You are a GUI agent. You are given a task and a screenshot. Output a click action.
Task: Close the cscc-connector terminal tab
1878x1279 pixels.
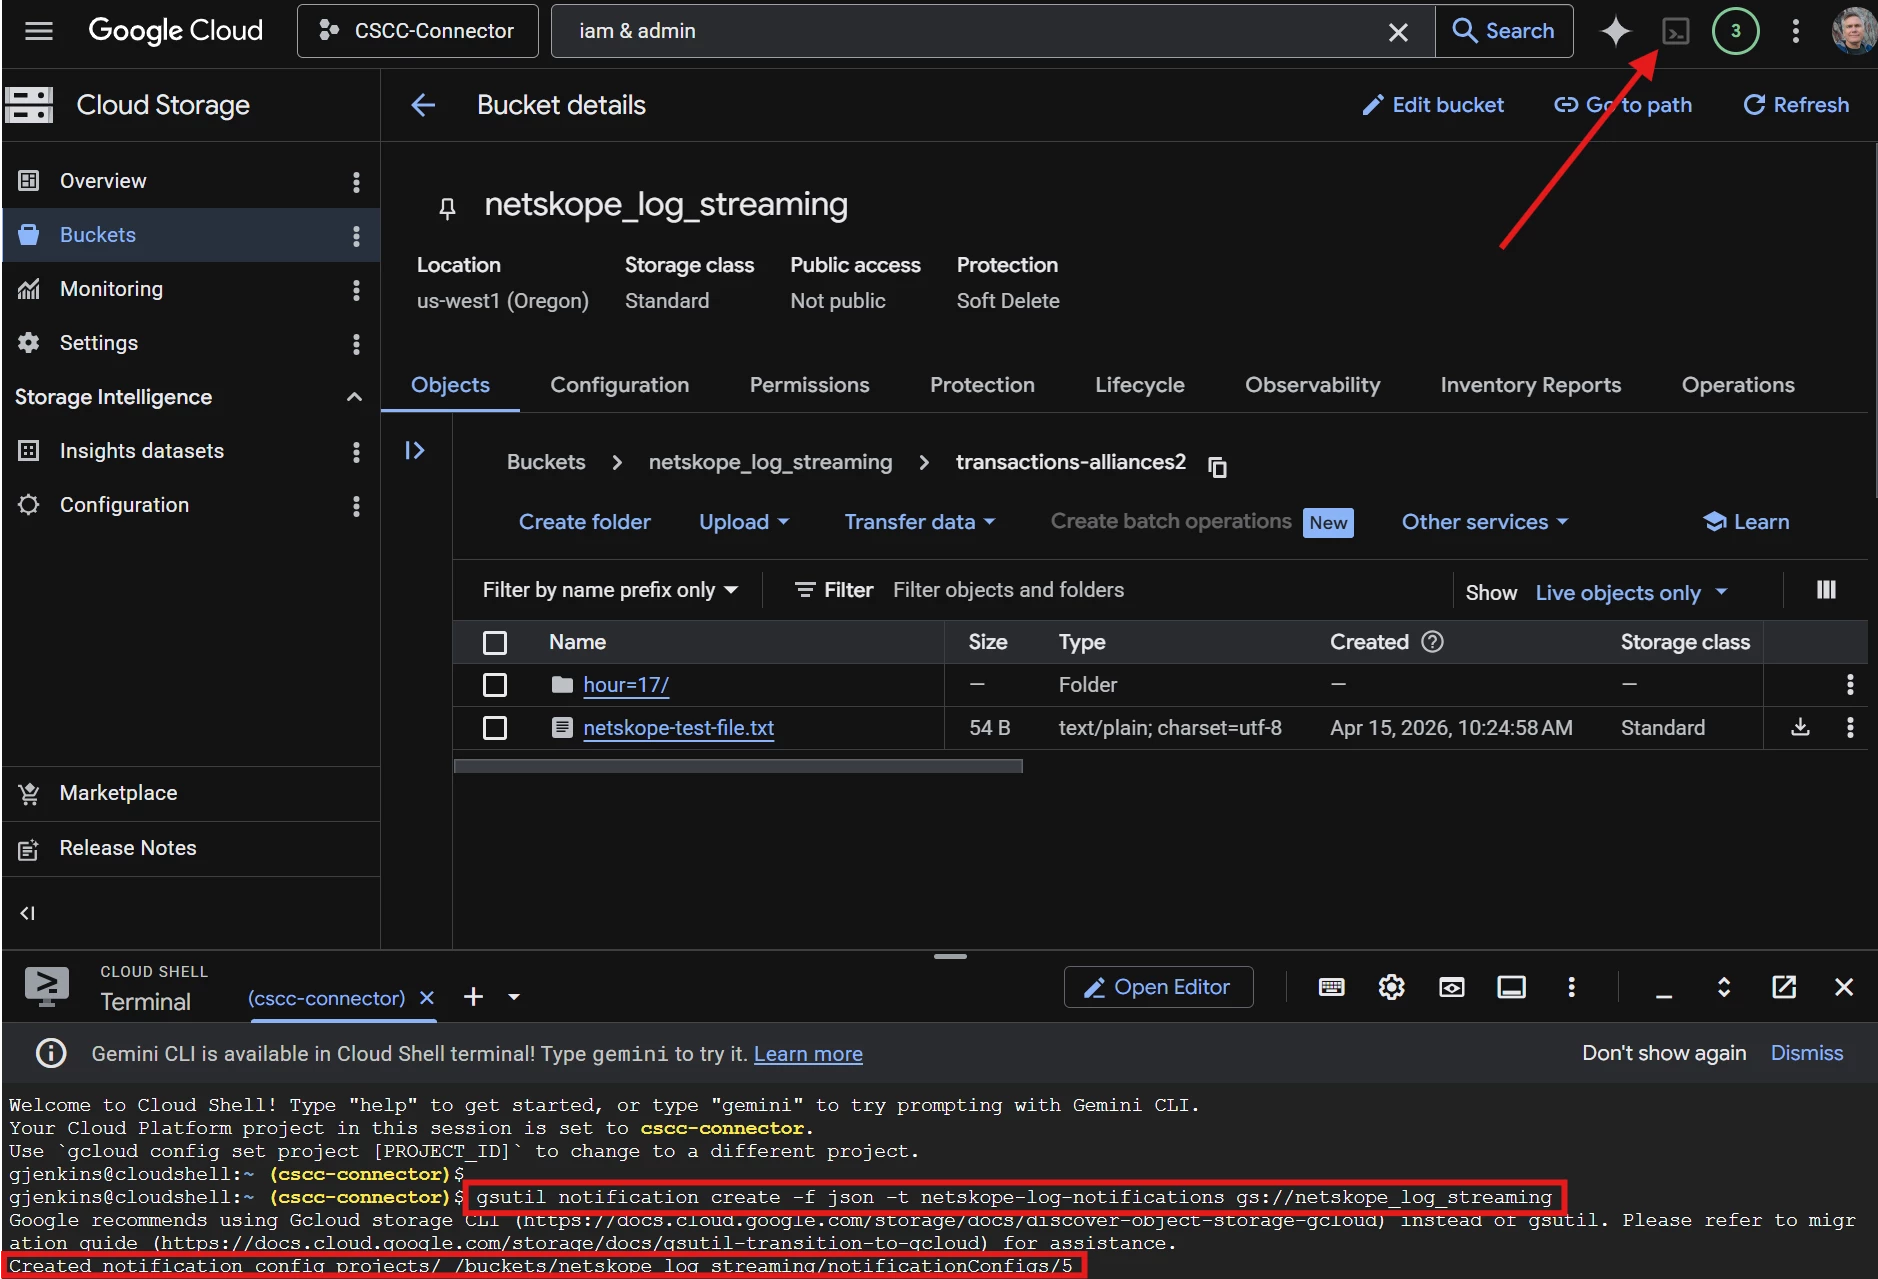(427, 998)
